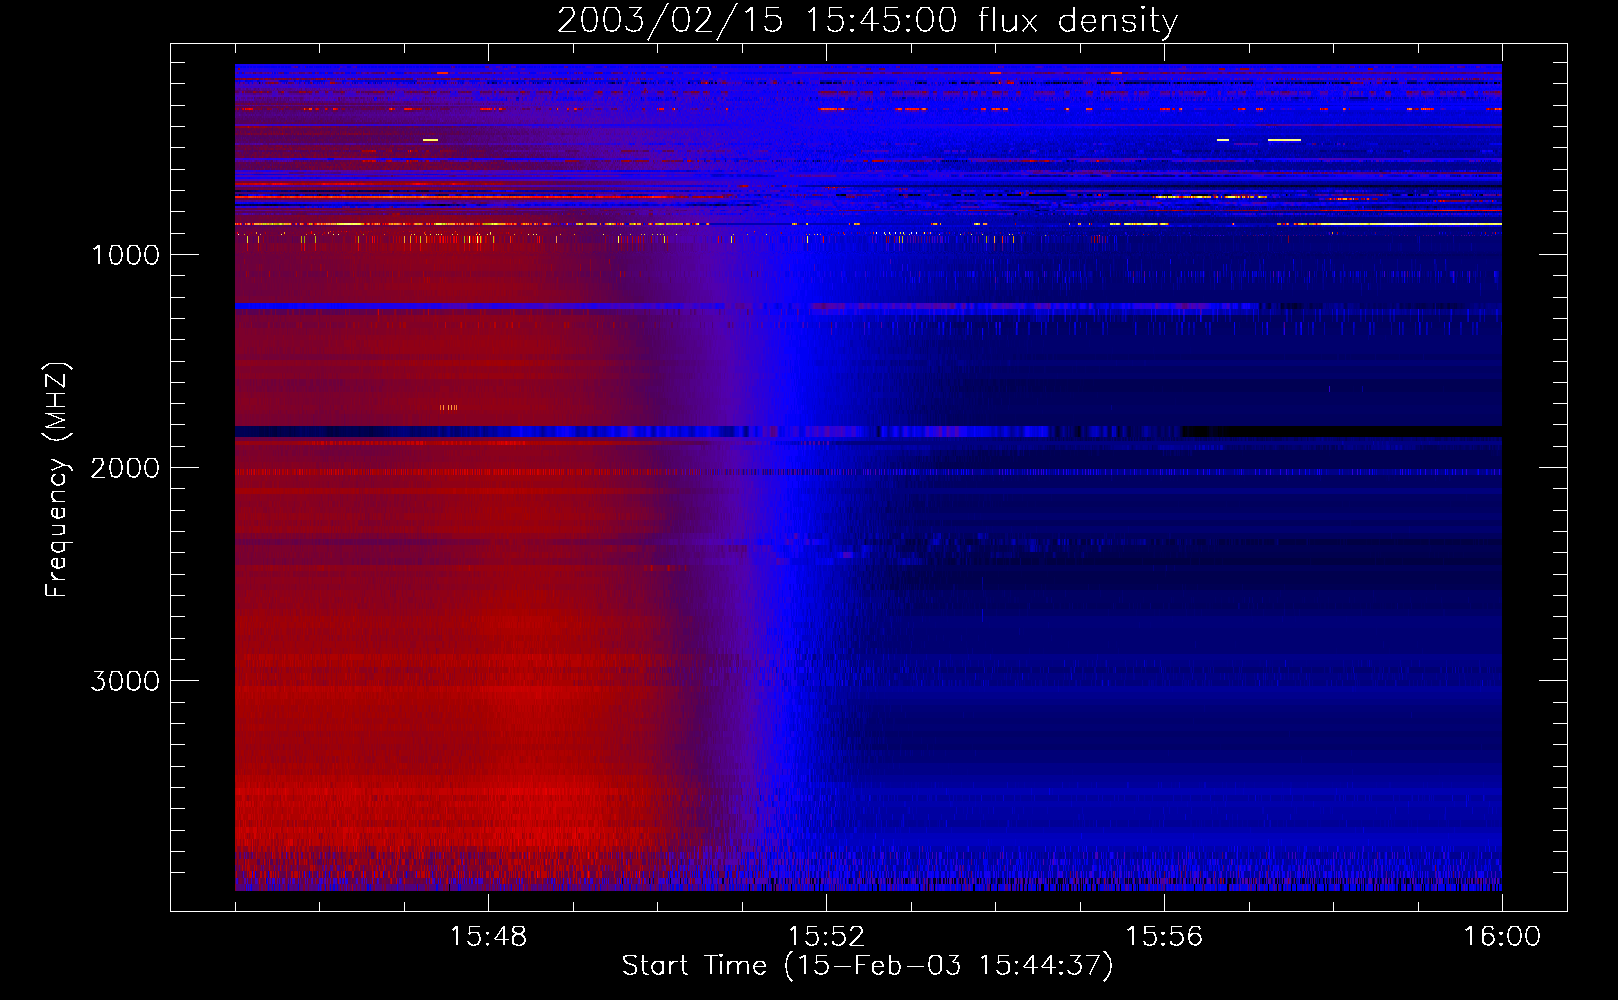The width and height of the screenshot is (1618, 1000).
Task: Click the "Frequency (MHZ)" axis label
Action: [x=57, y=480]
